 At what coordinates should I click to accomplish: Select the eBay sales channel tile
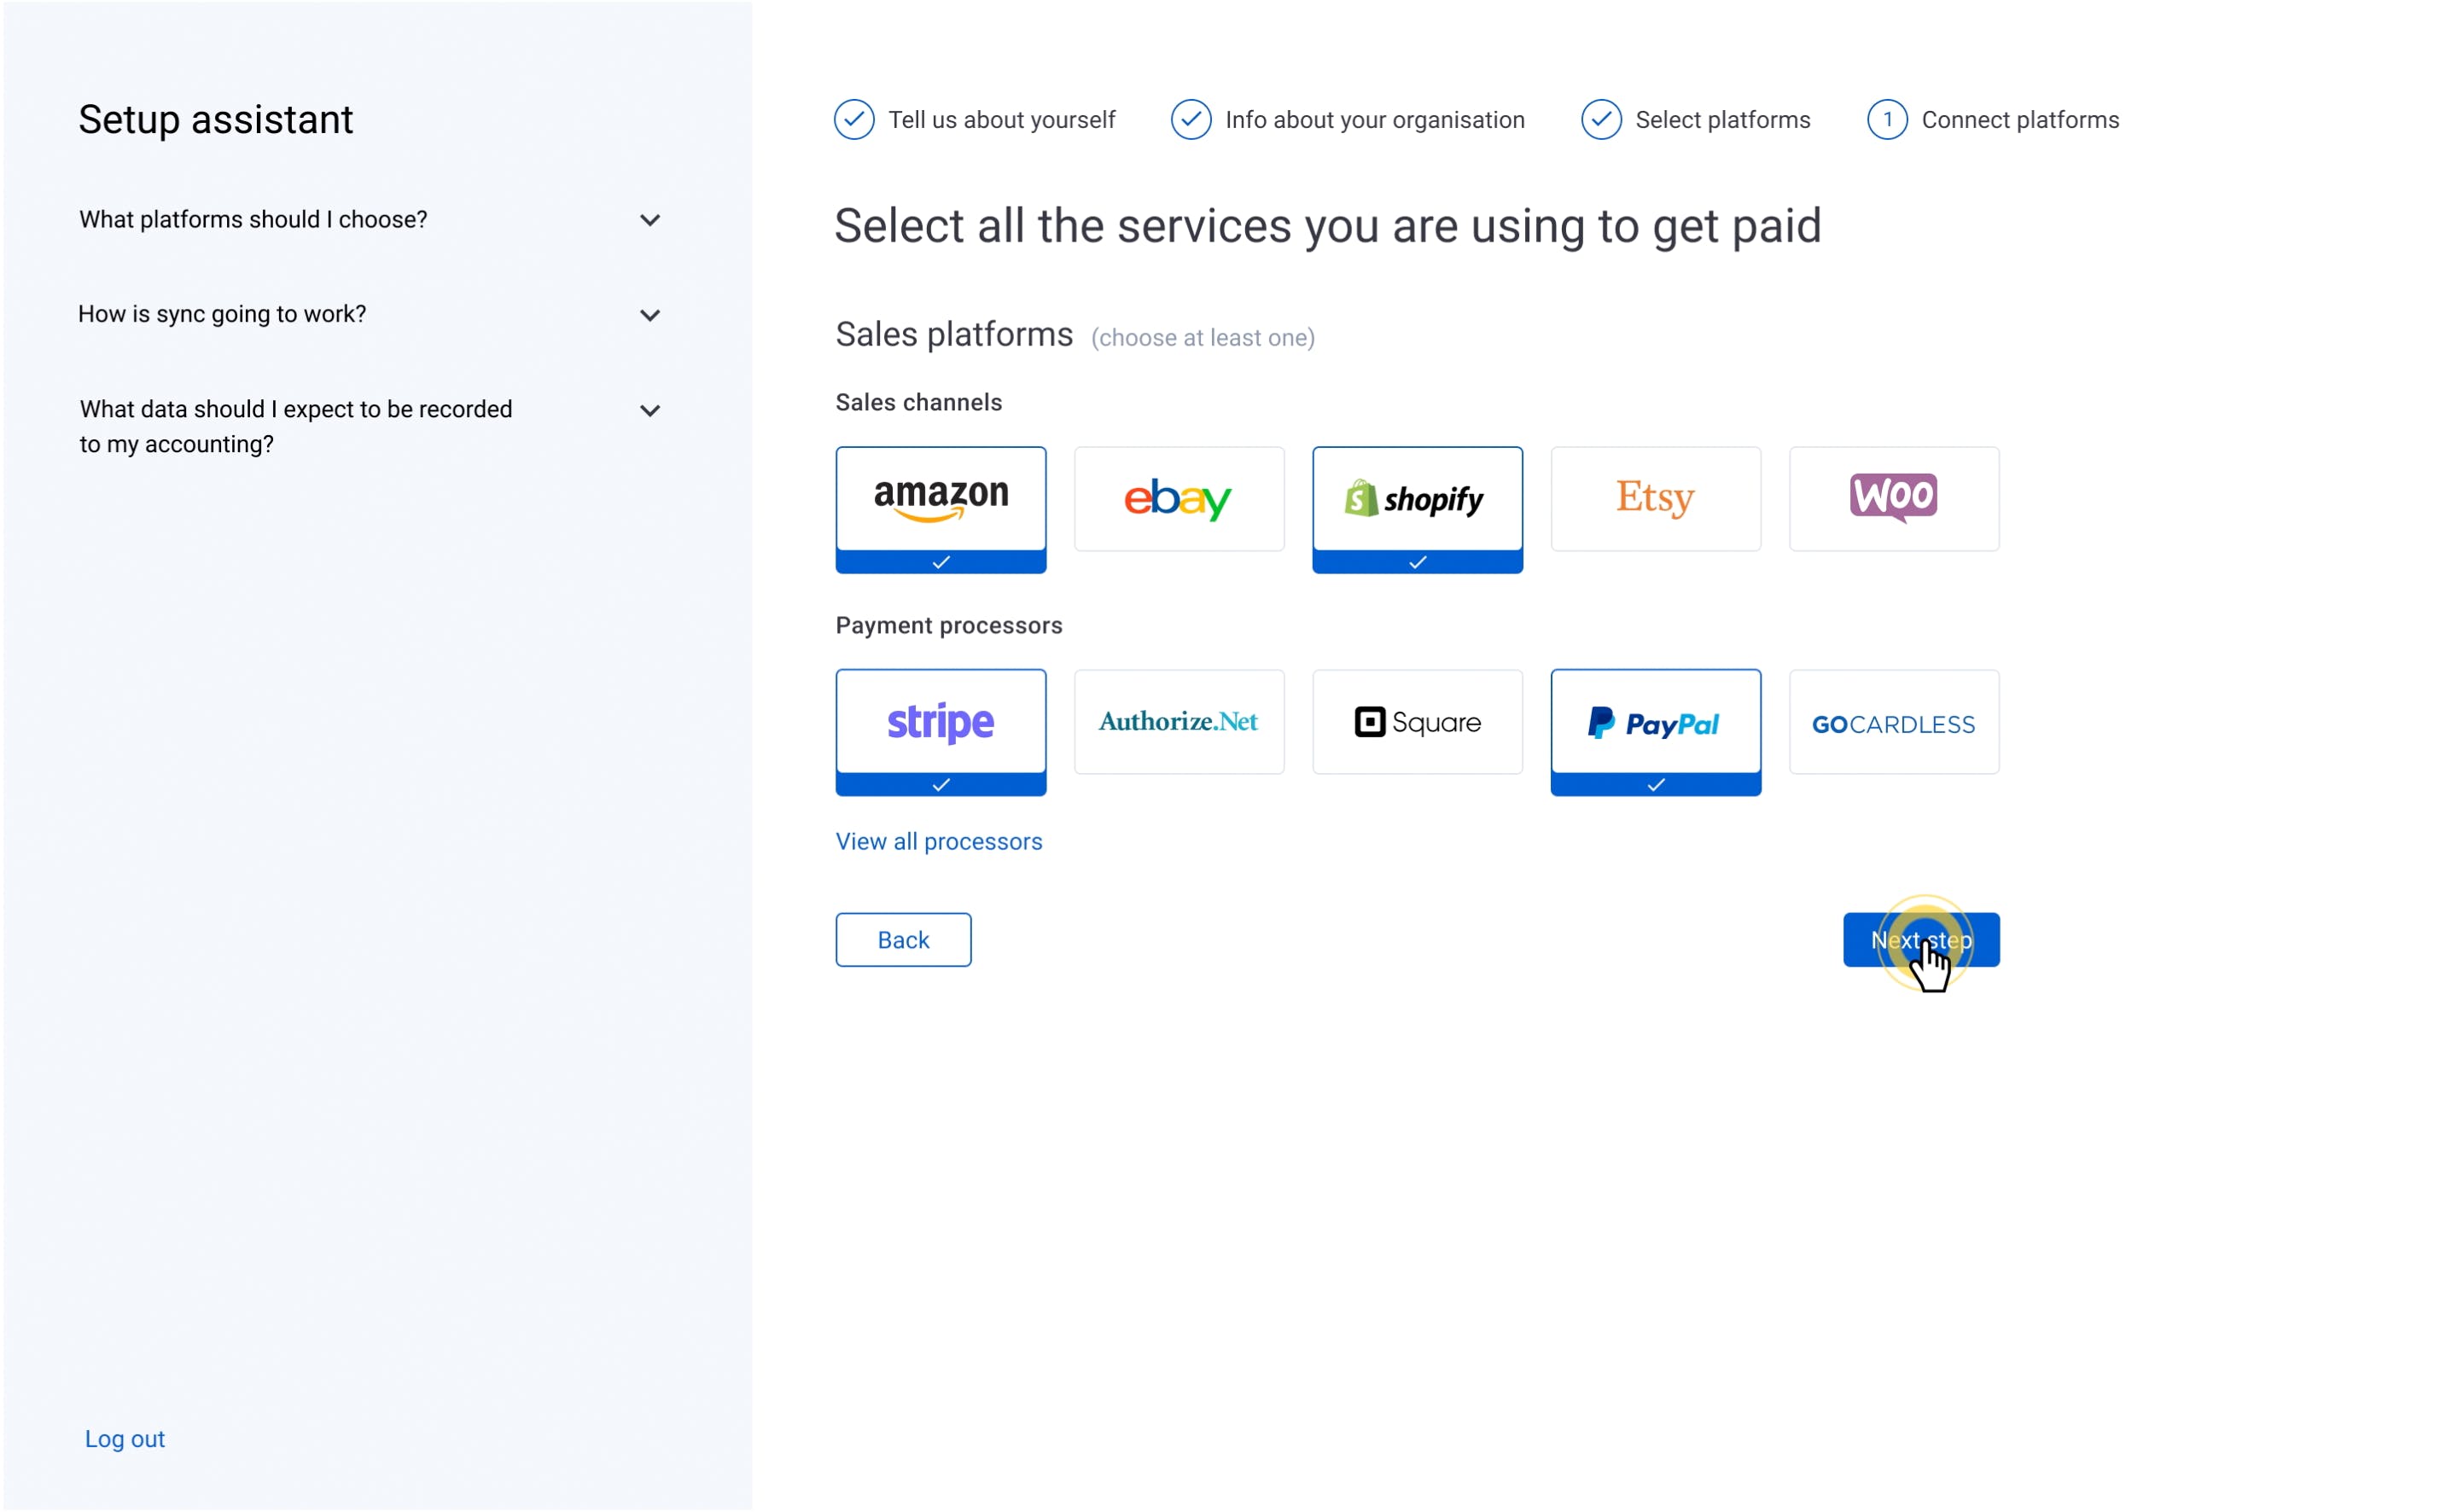1178,498
